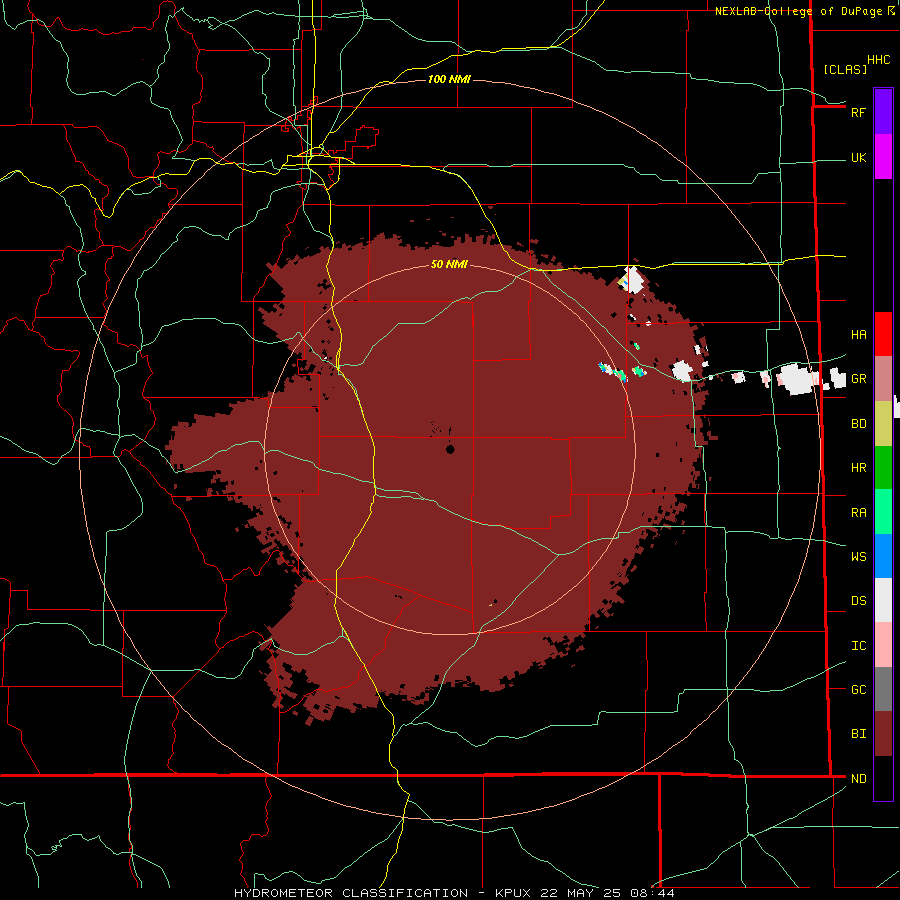The height and width of the screenshot is (900, 900).
Task: Click the ND black legend swatch
Action: tap(883, 778)
